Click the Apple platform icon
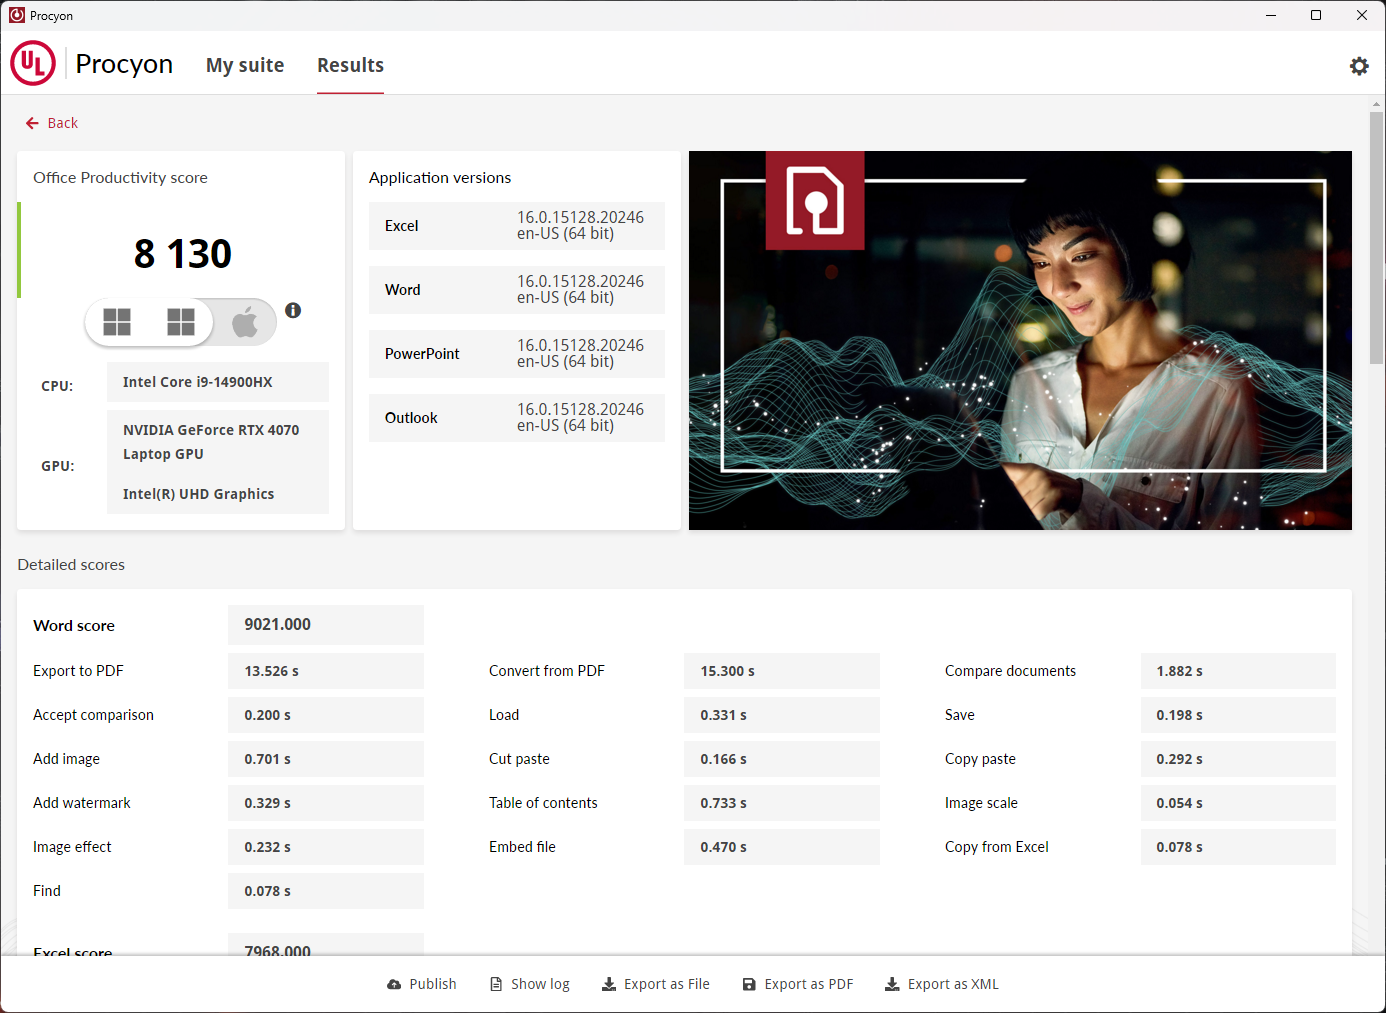1386x1013 pixels. point(245,322)
